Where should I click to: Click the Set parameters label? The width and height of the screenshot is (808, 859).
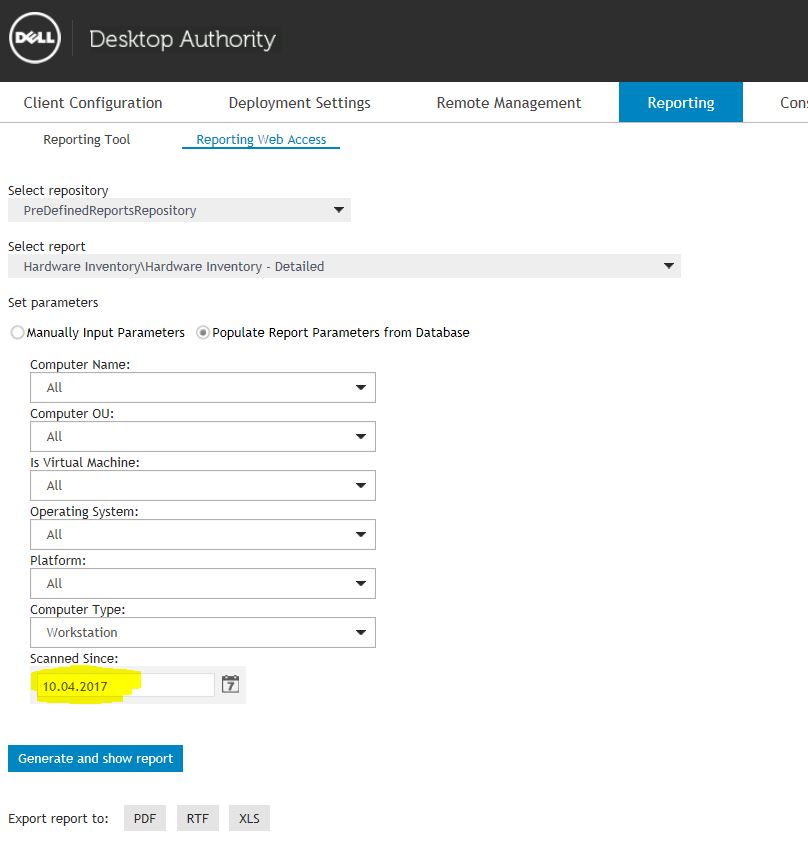point(53,302)
